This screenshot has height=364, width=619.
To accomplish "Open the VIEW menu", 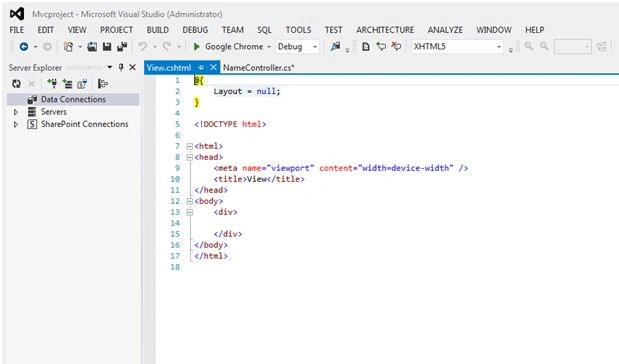I will tap(77, 30).
